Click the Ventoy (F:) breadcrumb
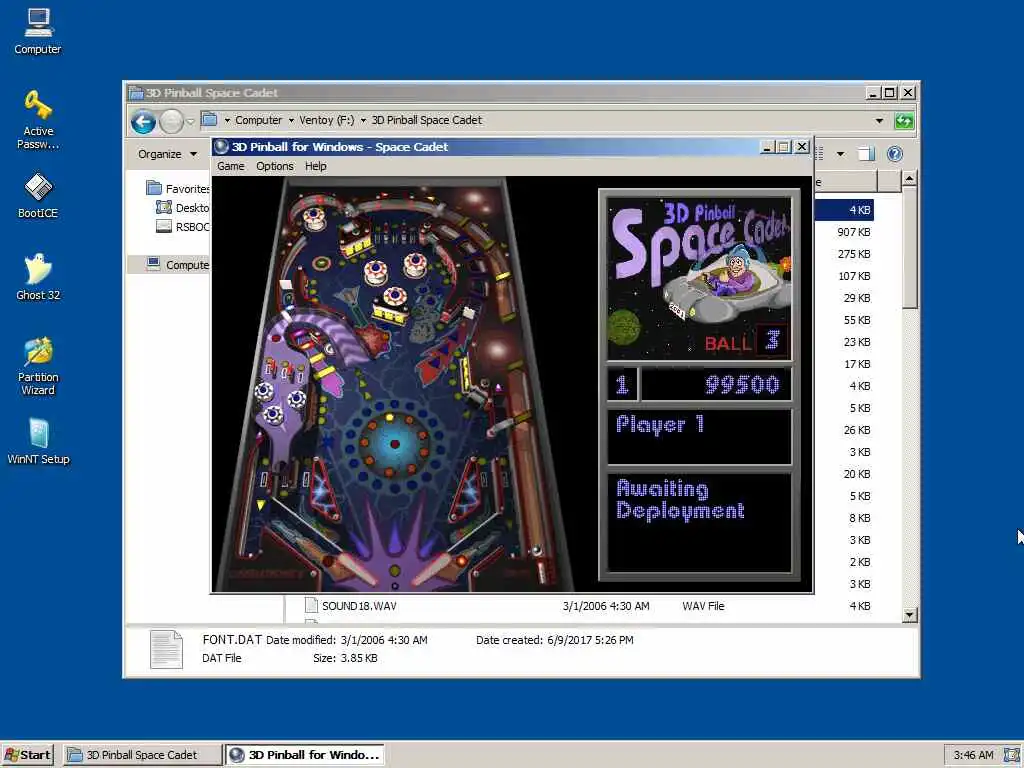The width and height of the screenshot is (1024, 768). coord(327,120)
